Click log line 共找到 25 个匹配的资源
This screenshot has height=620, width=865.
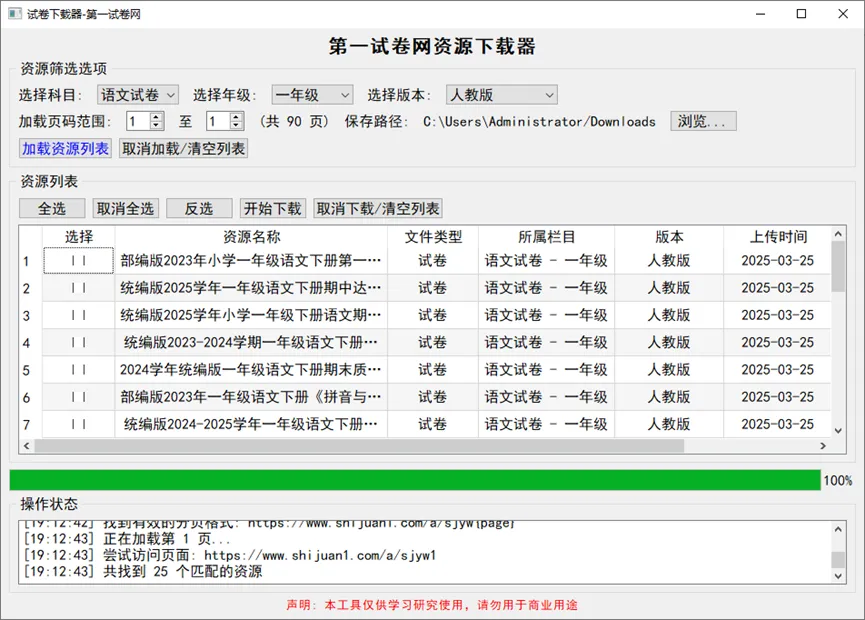tap(143, 571)
